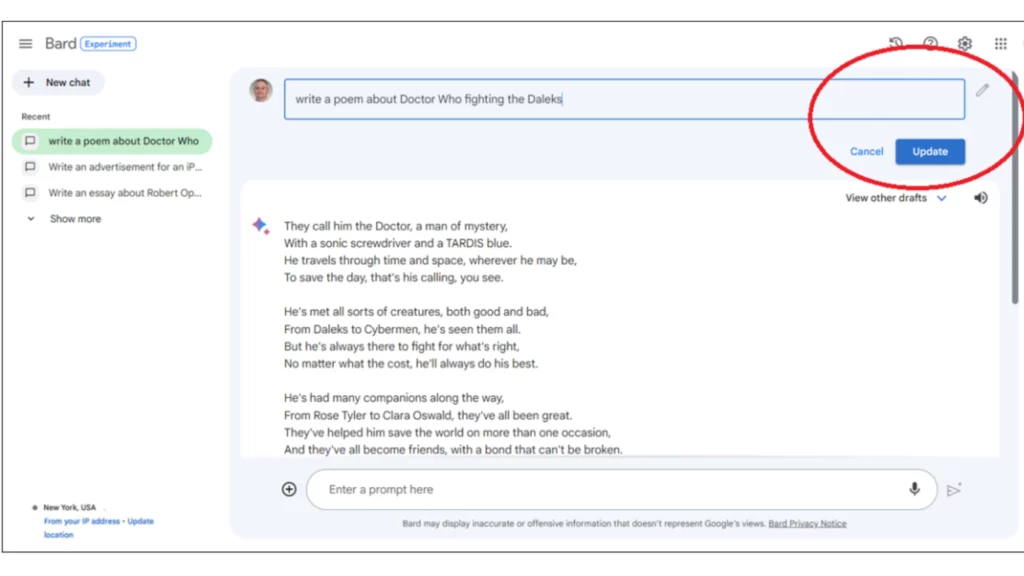The image size is (1024, 576).
Task: Open the settings gear icon
Action: (x=965, y=44)
